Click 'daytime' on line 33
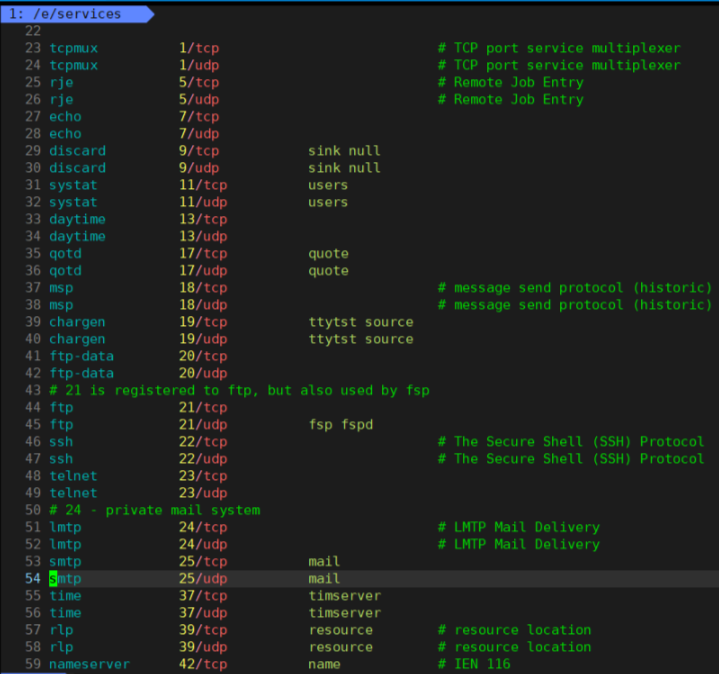Viewport: 719px width, 674px height. point(77,219)
